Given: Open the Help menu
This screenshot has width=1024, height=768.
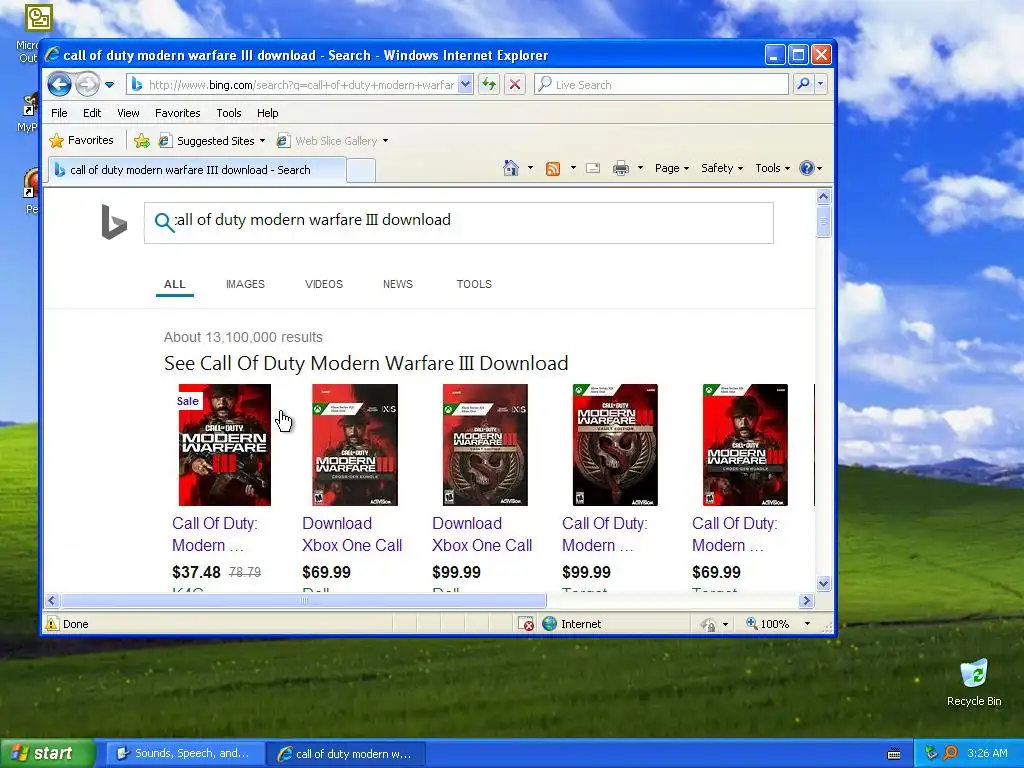Looking at the screenshot, I should pyautogui.click(x=267, y=113).
